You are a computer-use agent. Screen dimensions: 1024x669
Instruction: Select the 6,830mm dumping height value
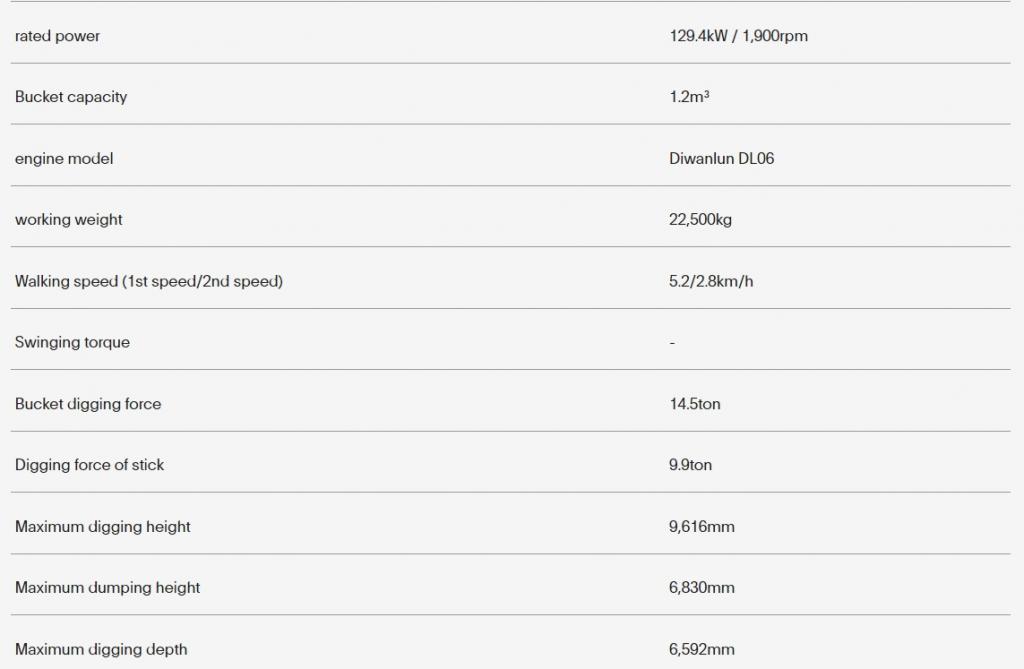pos(702,587)
